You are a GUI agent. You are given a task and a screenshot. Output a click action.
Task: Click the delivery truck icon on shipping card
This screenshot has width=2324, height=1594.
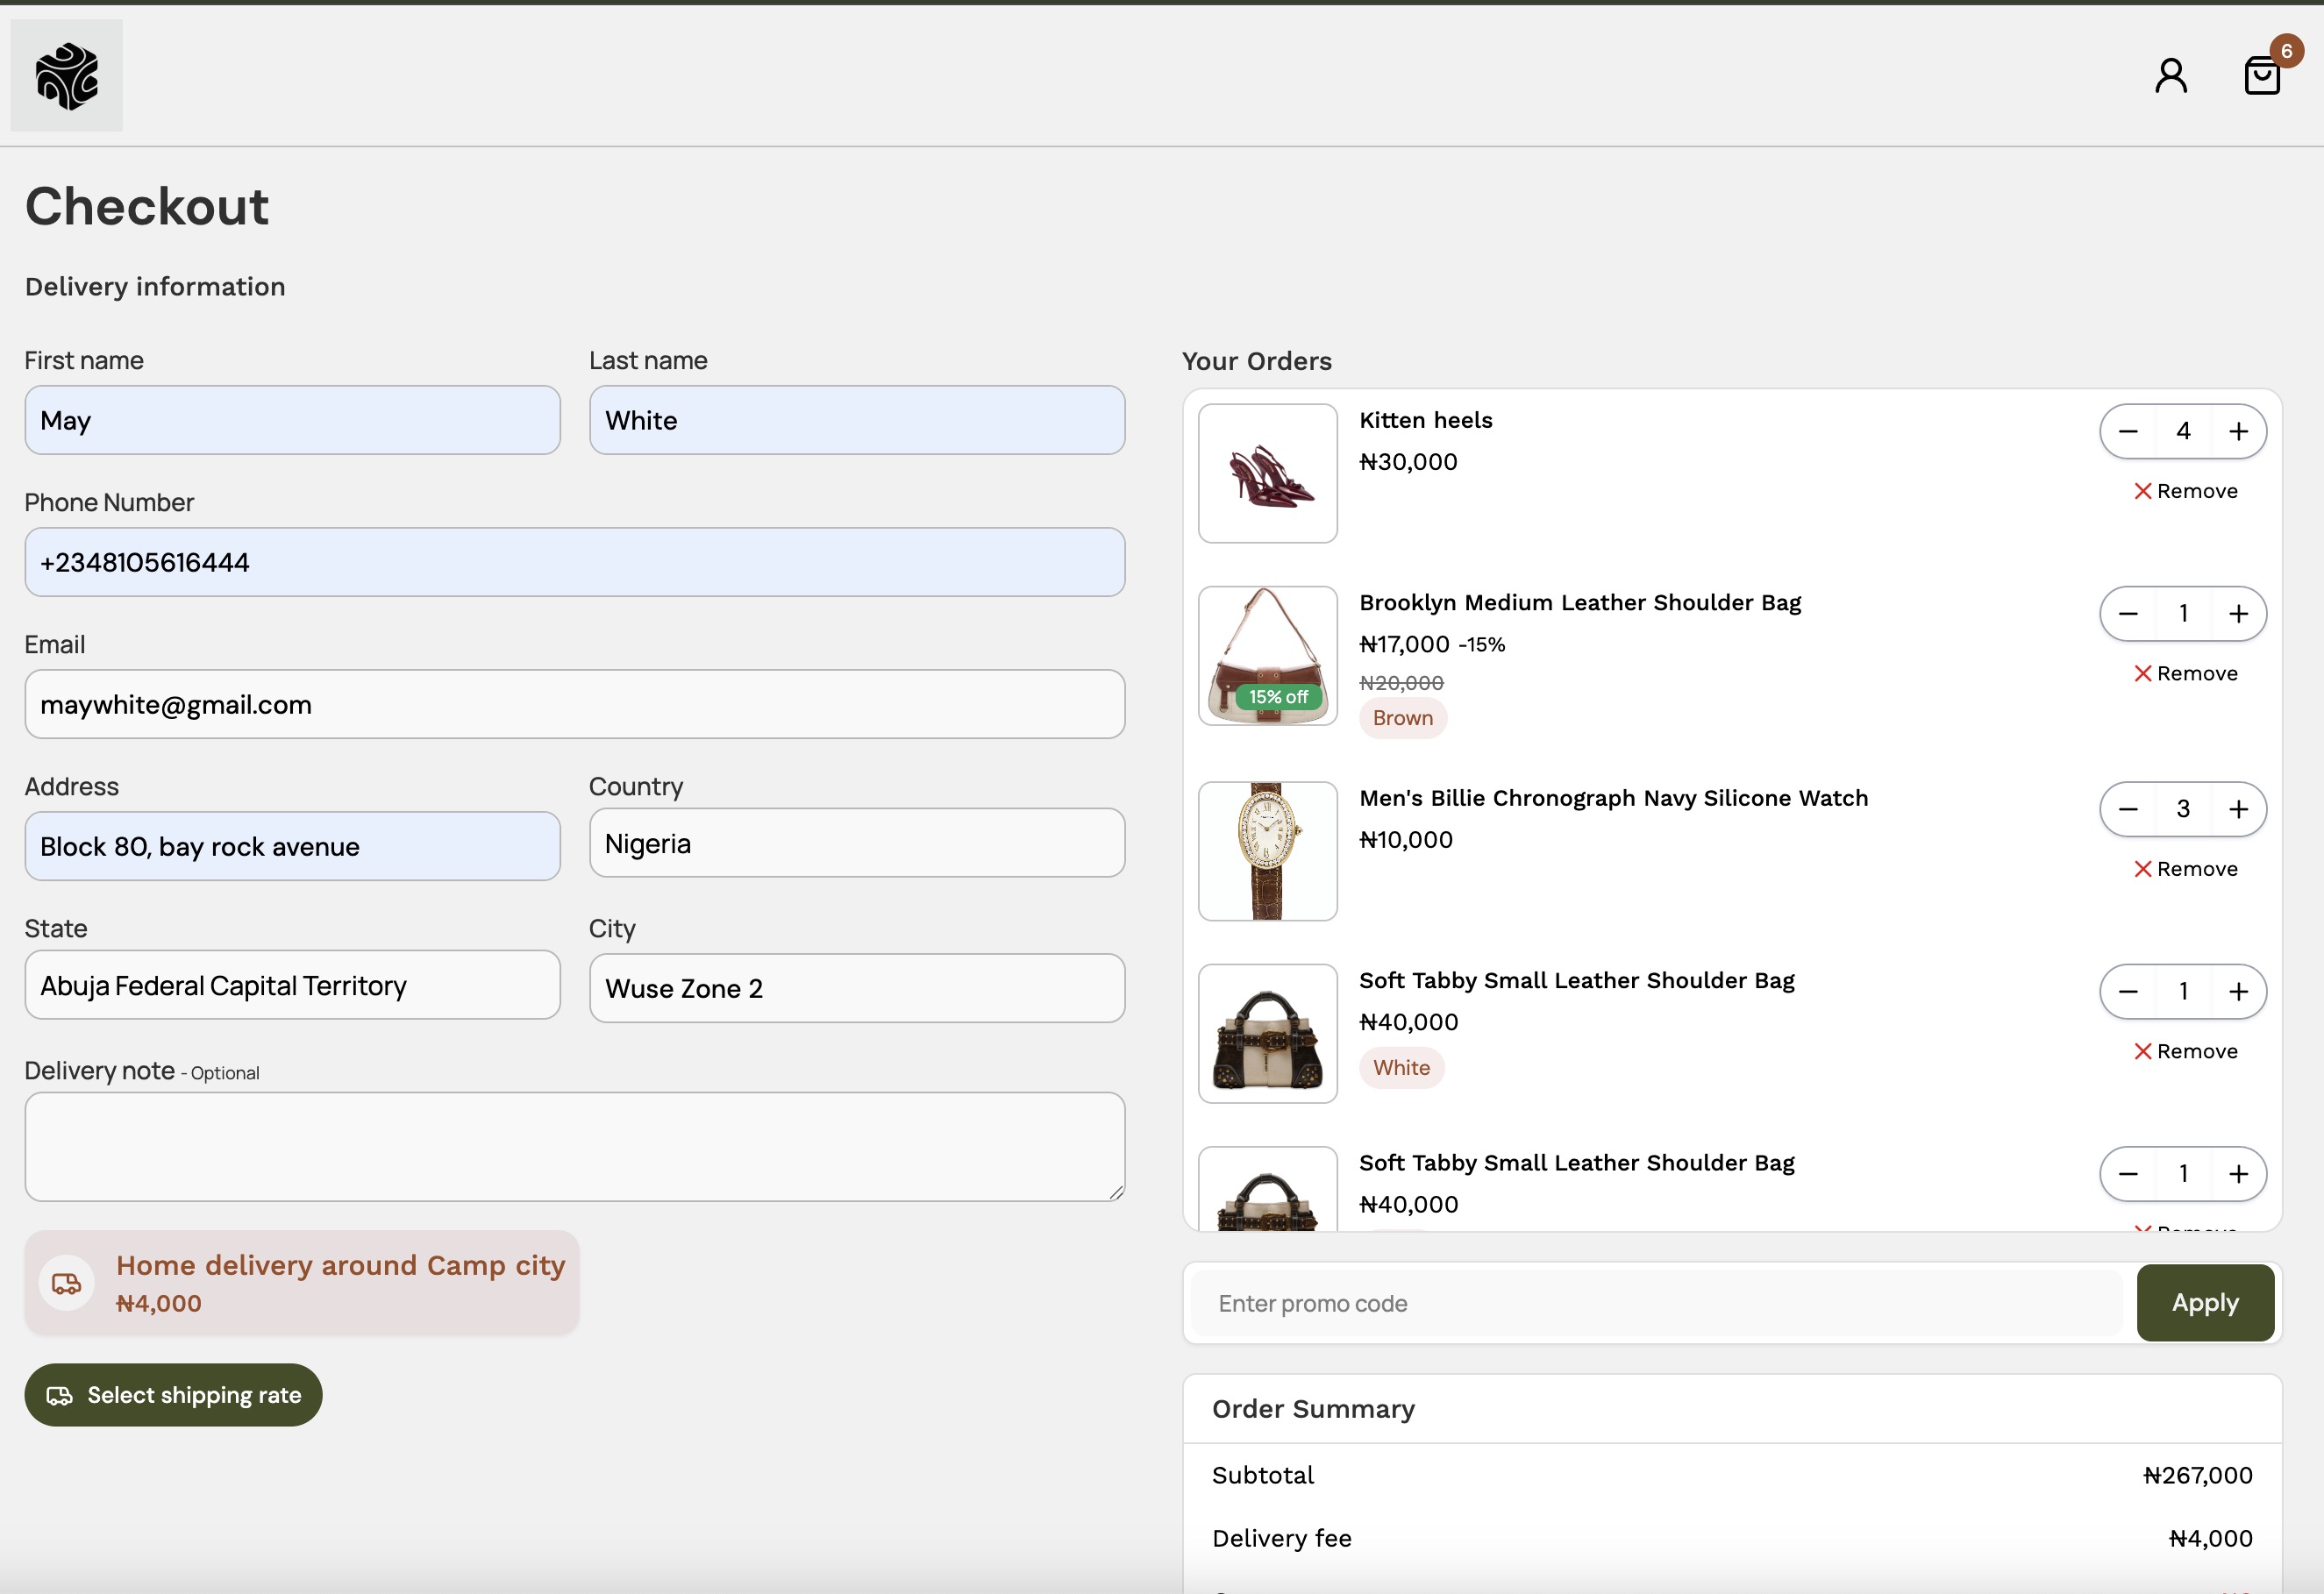[67, 1283]
